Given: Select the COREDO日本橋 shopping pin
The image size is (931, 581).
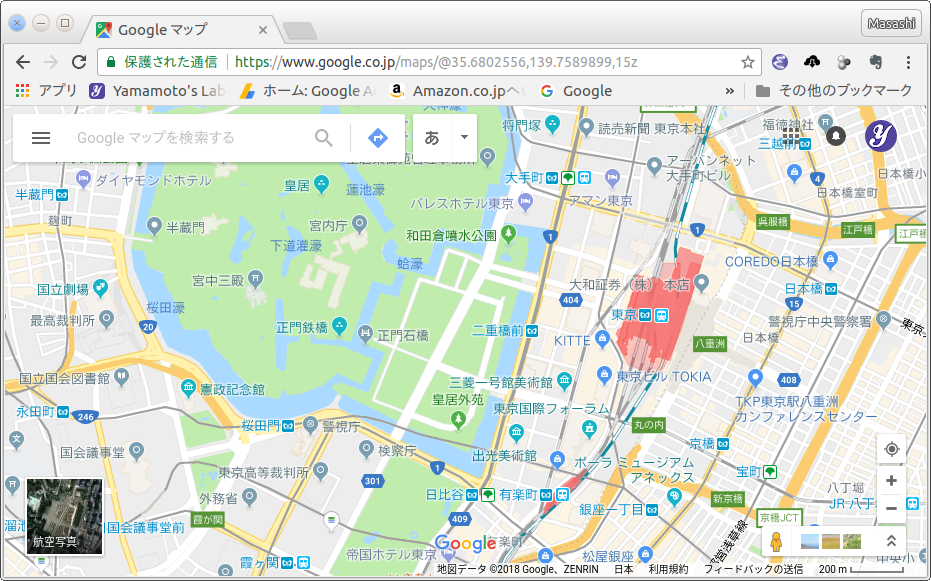Looking at the screenshot, I should pos(830,259).
